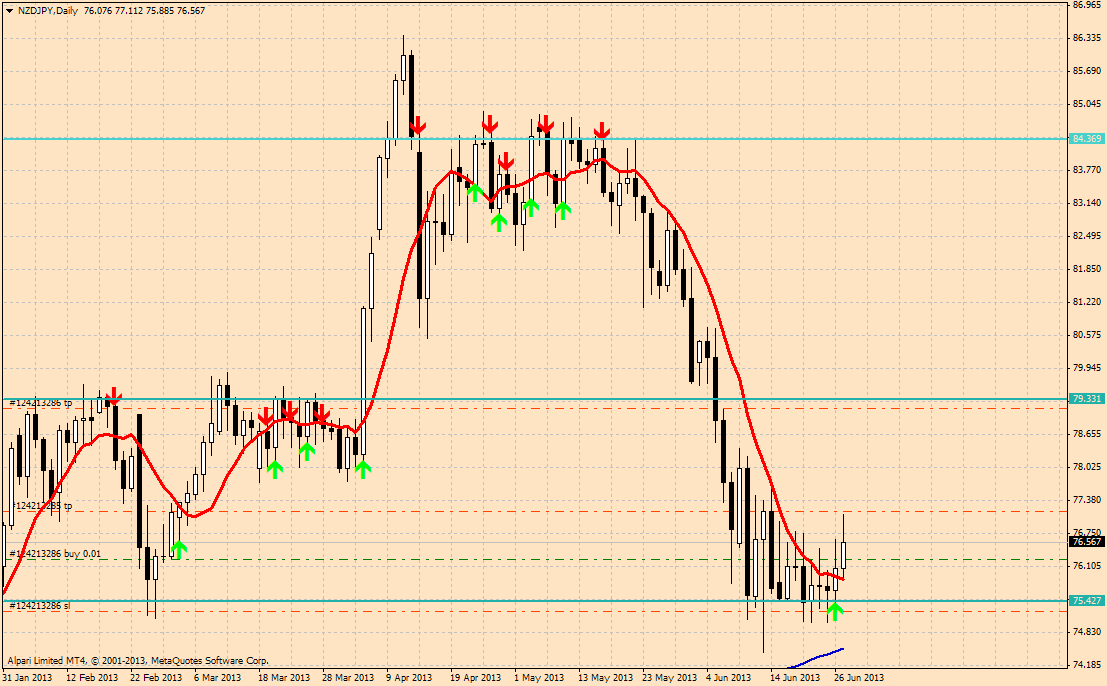Click the 85.690 price scale value

(x=1087, y=71)
